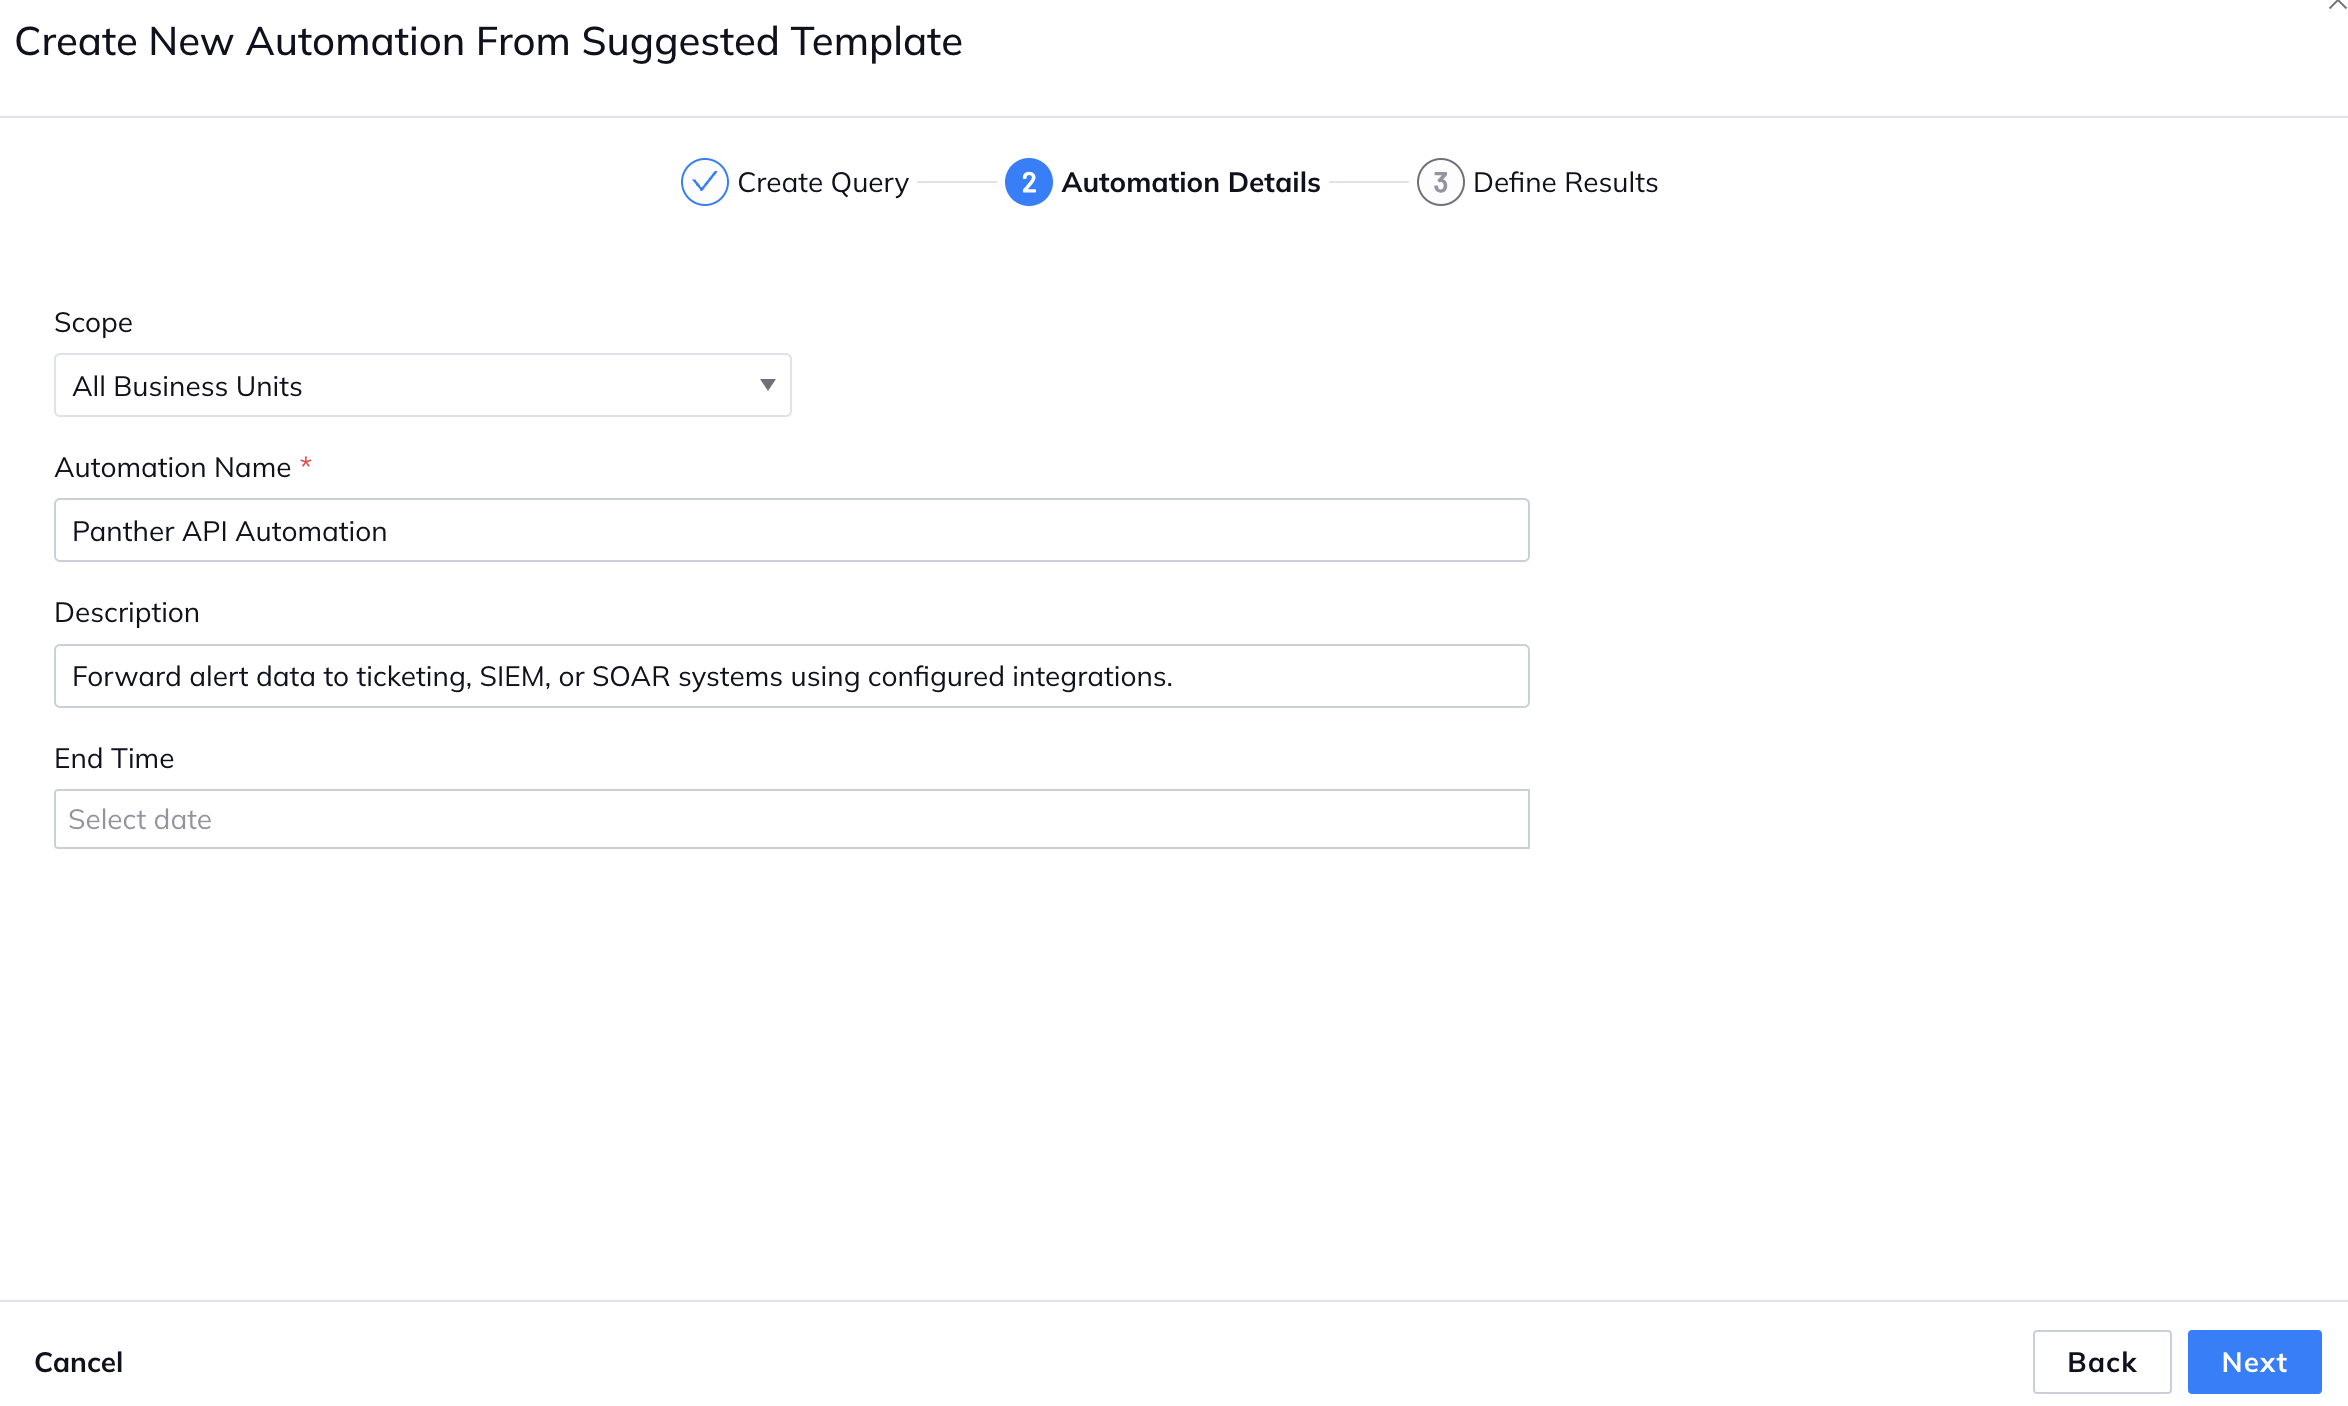2348x1406 pixels.
Task: Click the Scope label above the dropdown
Action: (92, 322)
